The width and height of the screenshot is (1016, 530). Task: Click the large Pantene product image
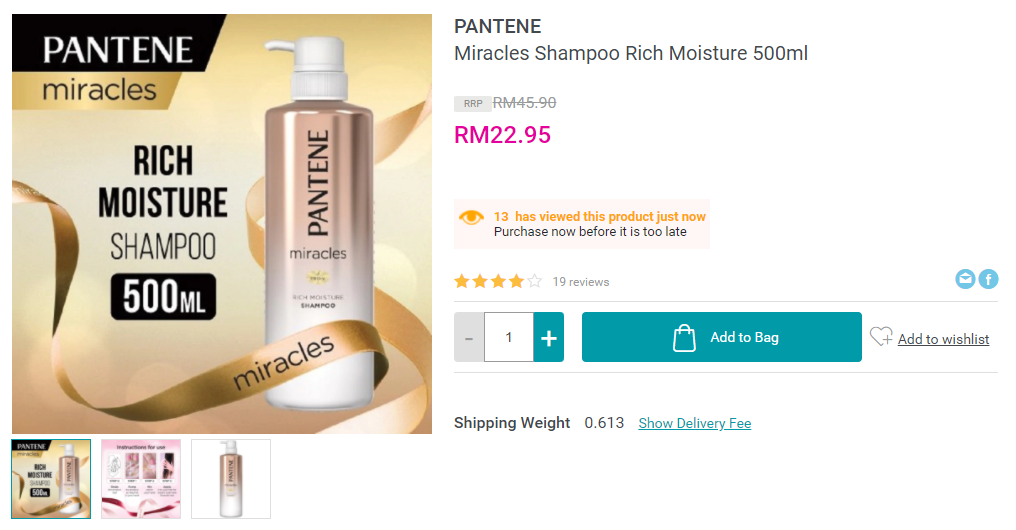(x=222, y=224)
